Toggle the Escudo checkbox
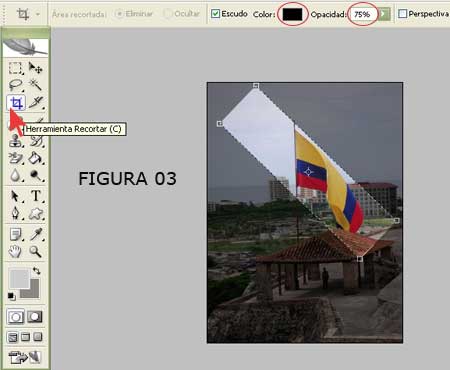 coord(215,14)
